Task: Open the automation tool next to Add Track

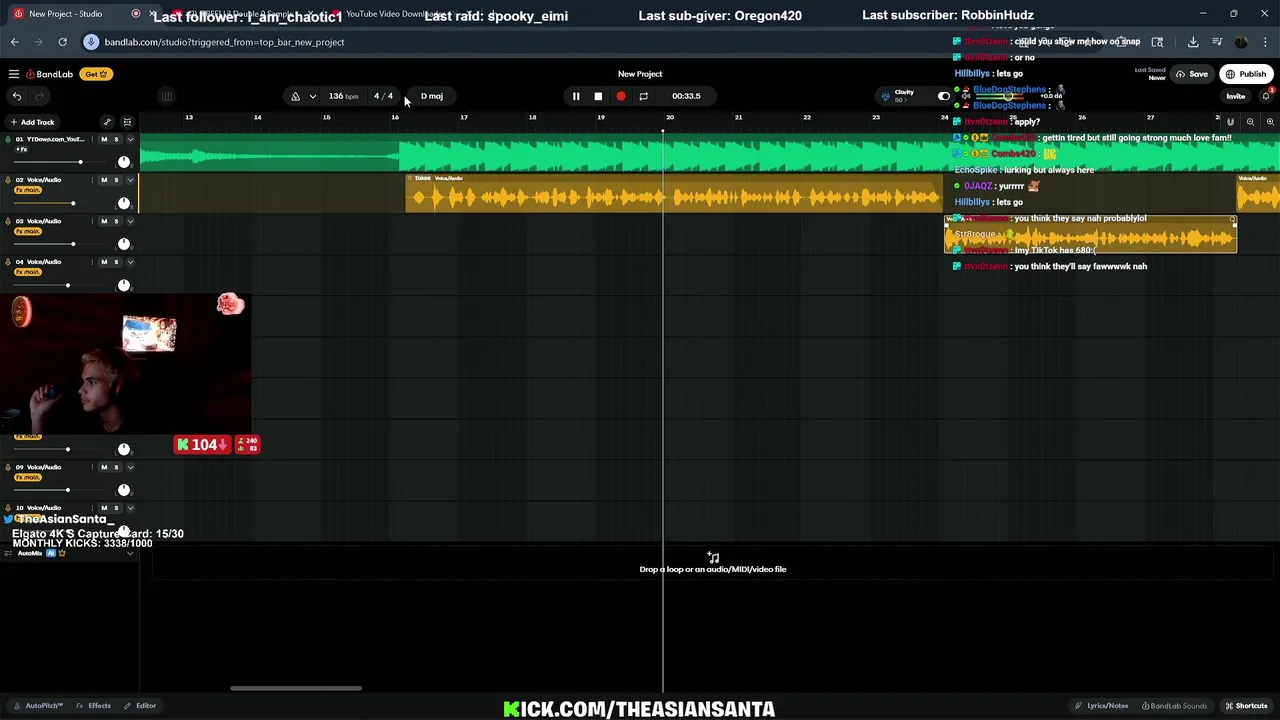Action: [x=107, y=122]
